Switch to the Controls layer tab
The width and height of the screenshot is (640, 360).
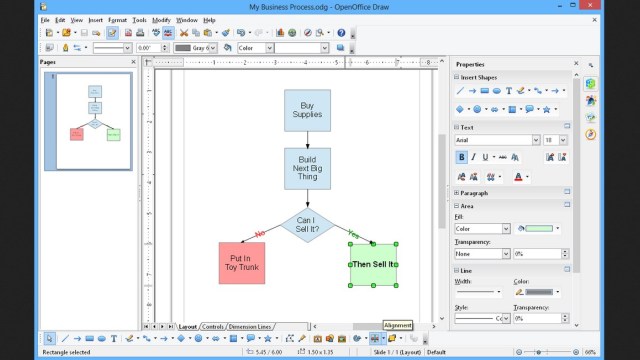click(213, 327)
